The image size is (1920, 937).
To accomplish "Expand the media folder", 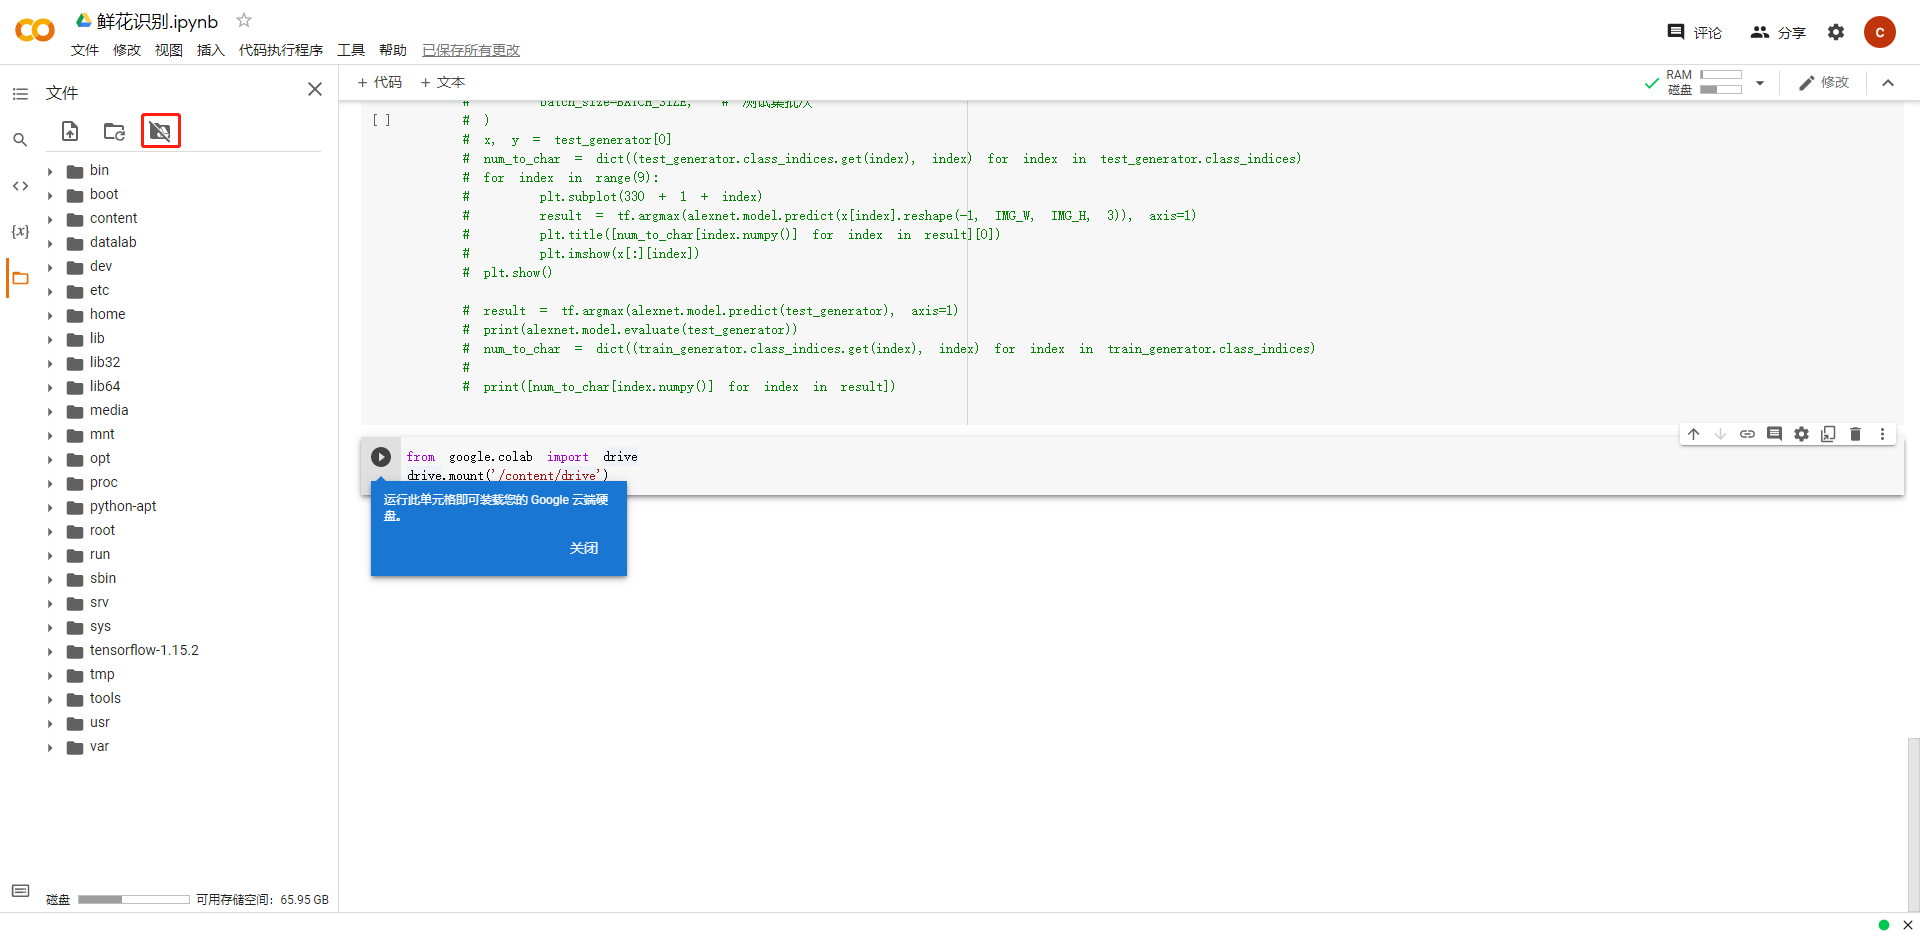I will coord(50,411).
